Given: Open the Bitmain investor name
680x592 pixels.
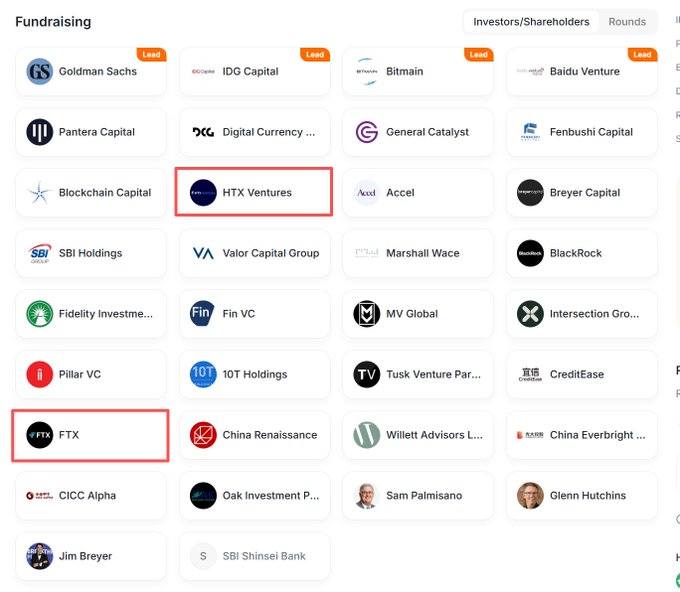Looking at the screenshot, I should (405, 71).
